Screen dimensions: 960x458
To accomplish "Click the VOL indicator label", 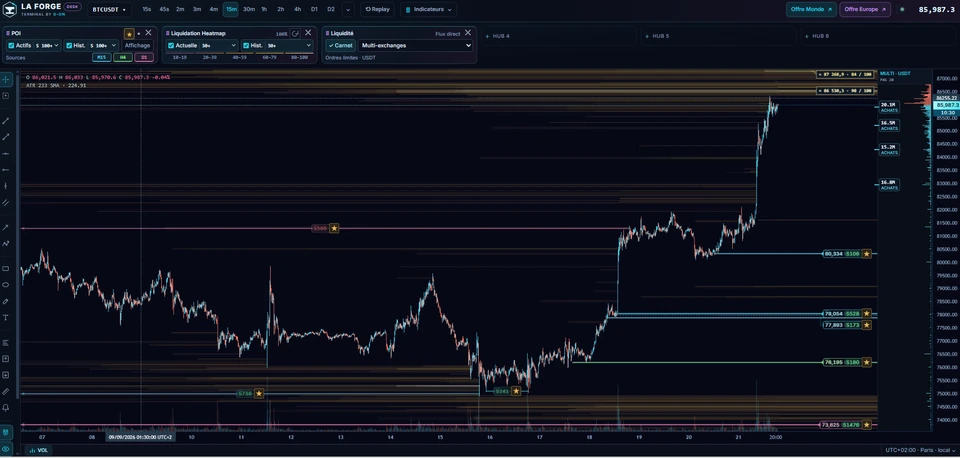I will 39,450.
